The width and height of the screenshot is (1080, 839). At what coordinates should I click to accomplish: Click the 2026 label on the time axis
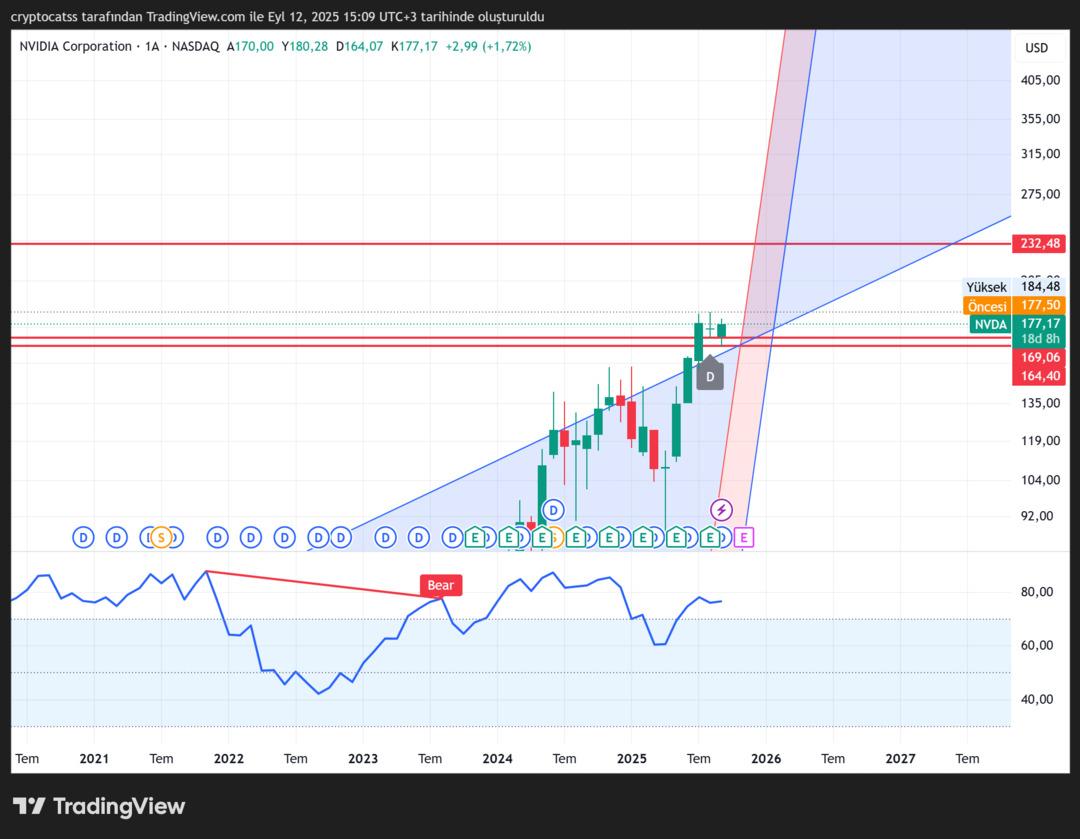tap(766, 758)
